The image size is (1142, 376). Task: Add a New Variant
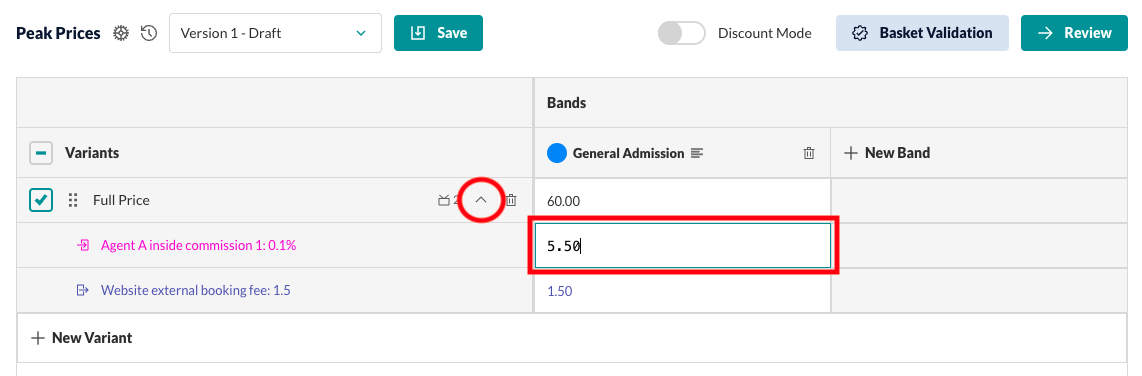point(82,338)
